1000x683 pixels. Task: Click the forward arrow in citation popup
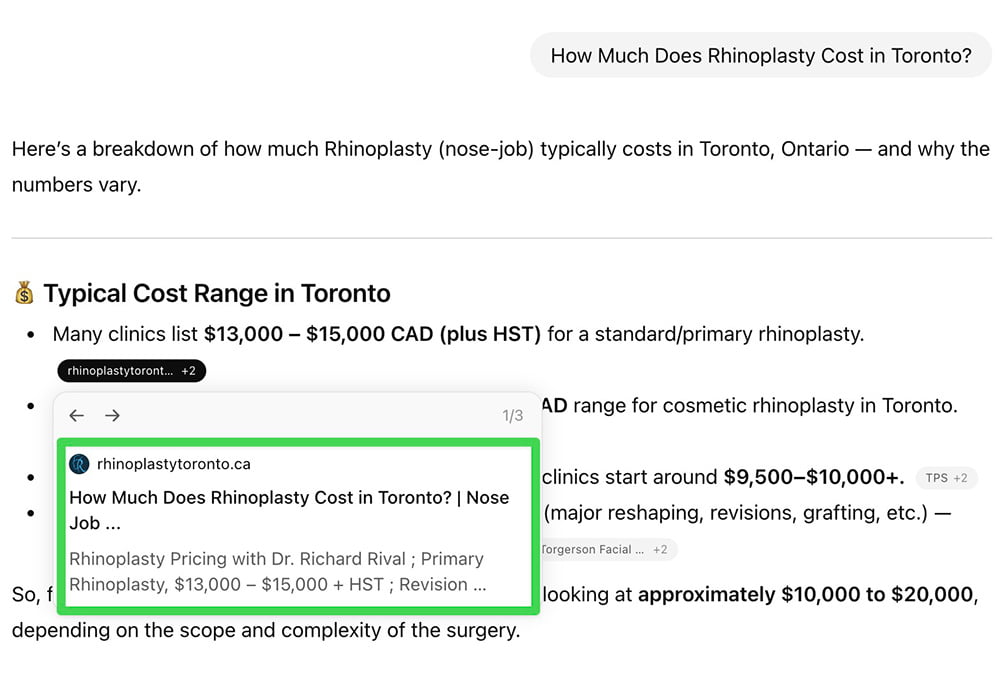112,416
